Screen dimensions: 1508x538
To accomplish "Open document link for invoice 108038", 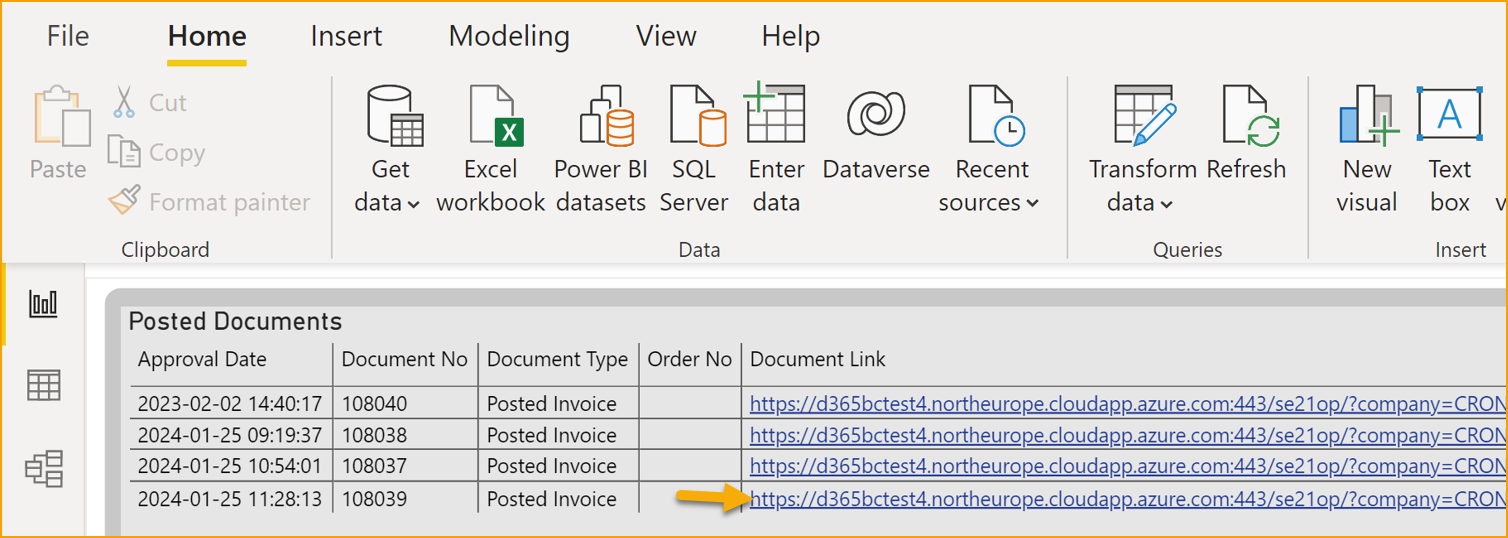I will click(x=1128, y=435).
